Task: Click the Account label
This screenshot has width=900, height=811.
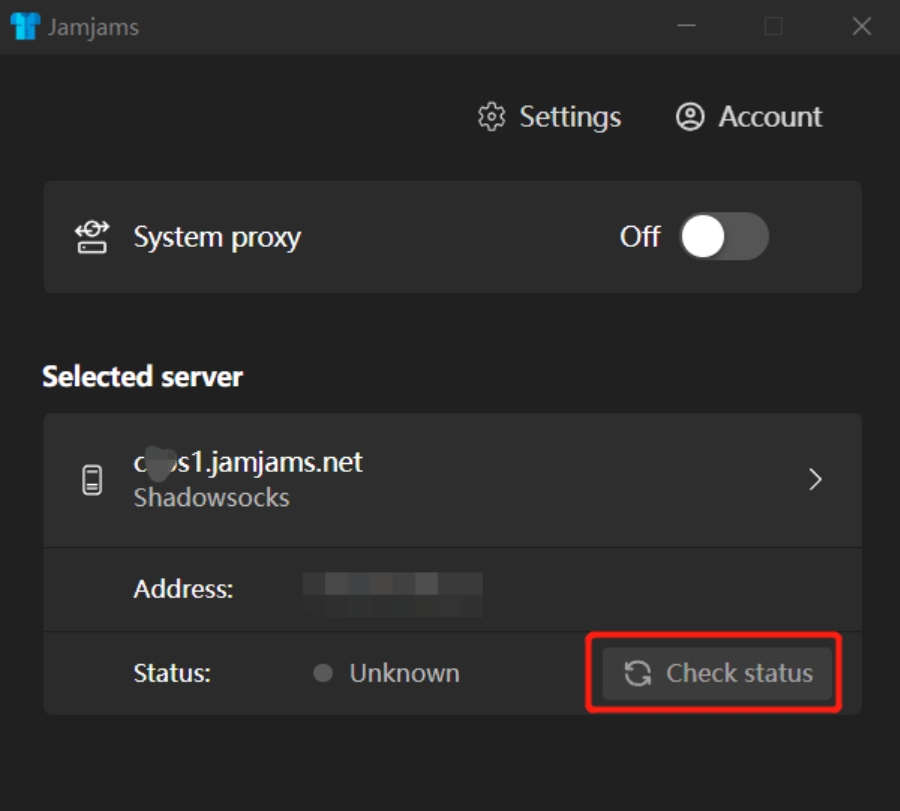Action: click(x=770, y=117)
